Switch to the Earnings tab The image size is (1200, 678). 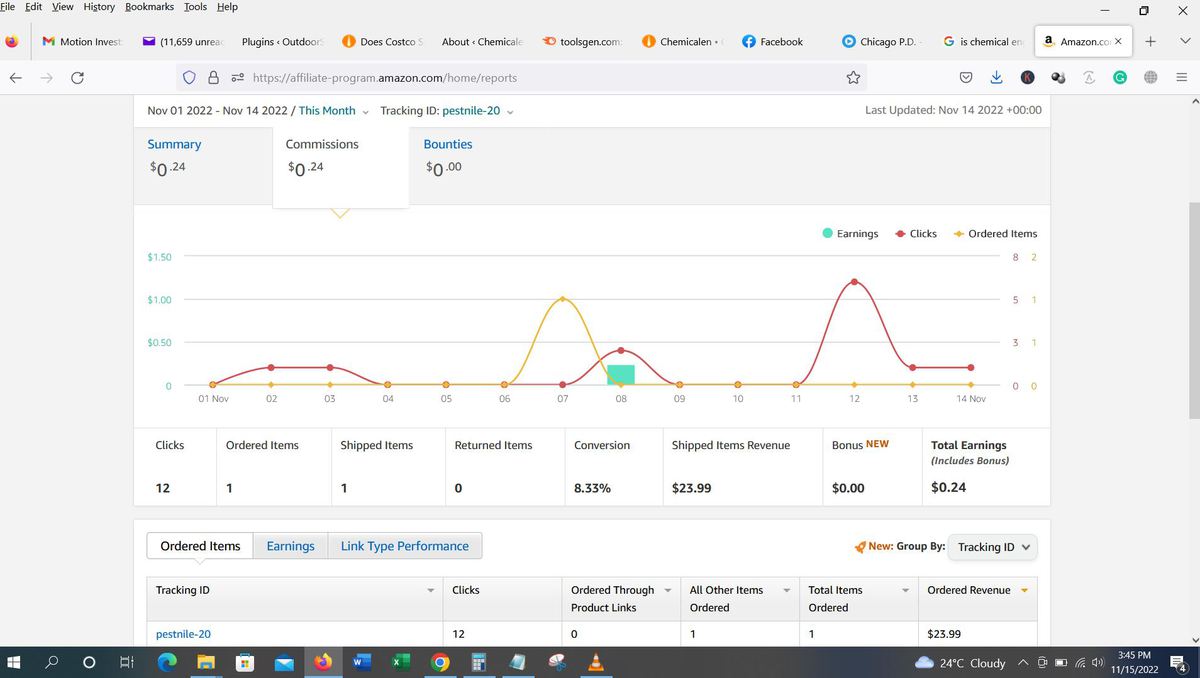pyautogui.click(x=290, y=546)
